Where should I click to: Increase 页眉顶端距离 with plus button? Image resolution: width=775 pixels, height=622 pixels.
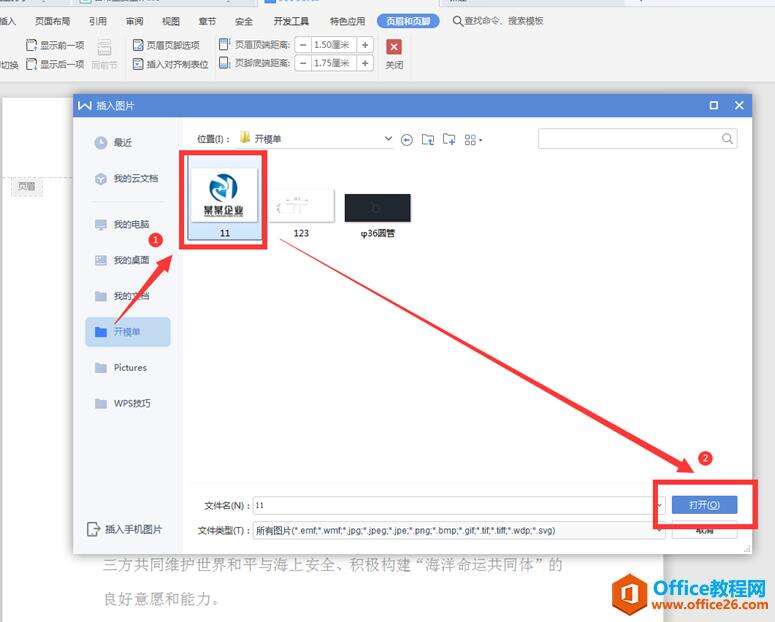tap(365, 45)
